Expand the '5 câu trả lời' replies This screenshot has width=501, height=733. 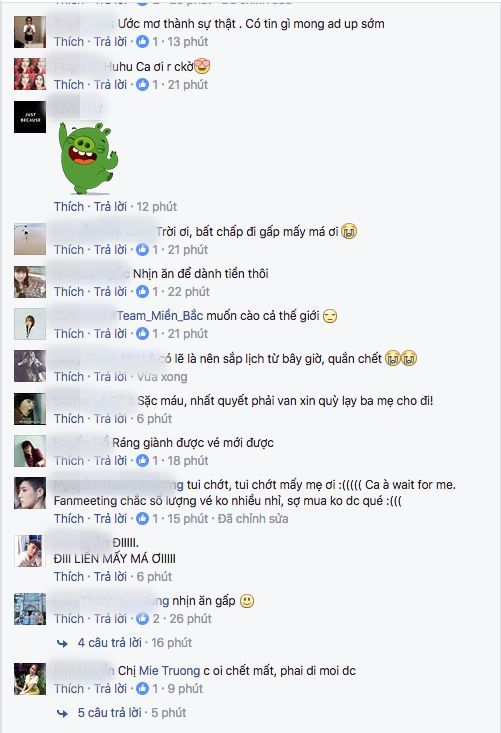click(x=109, y=713)
